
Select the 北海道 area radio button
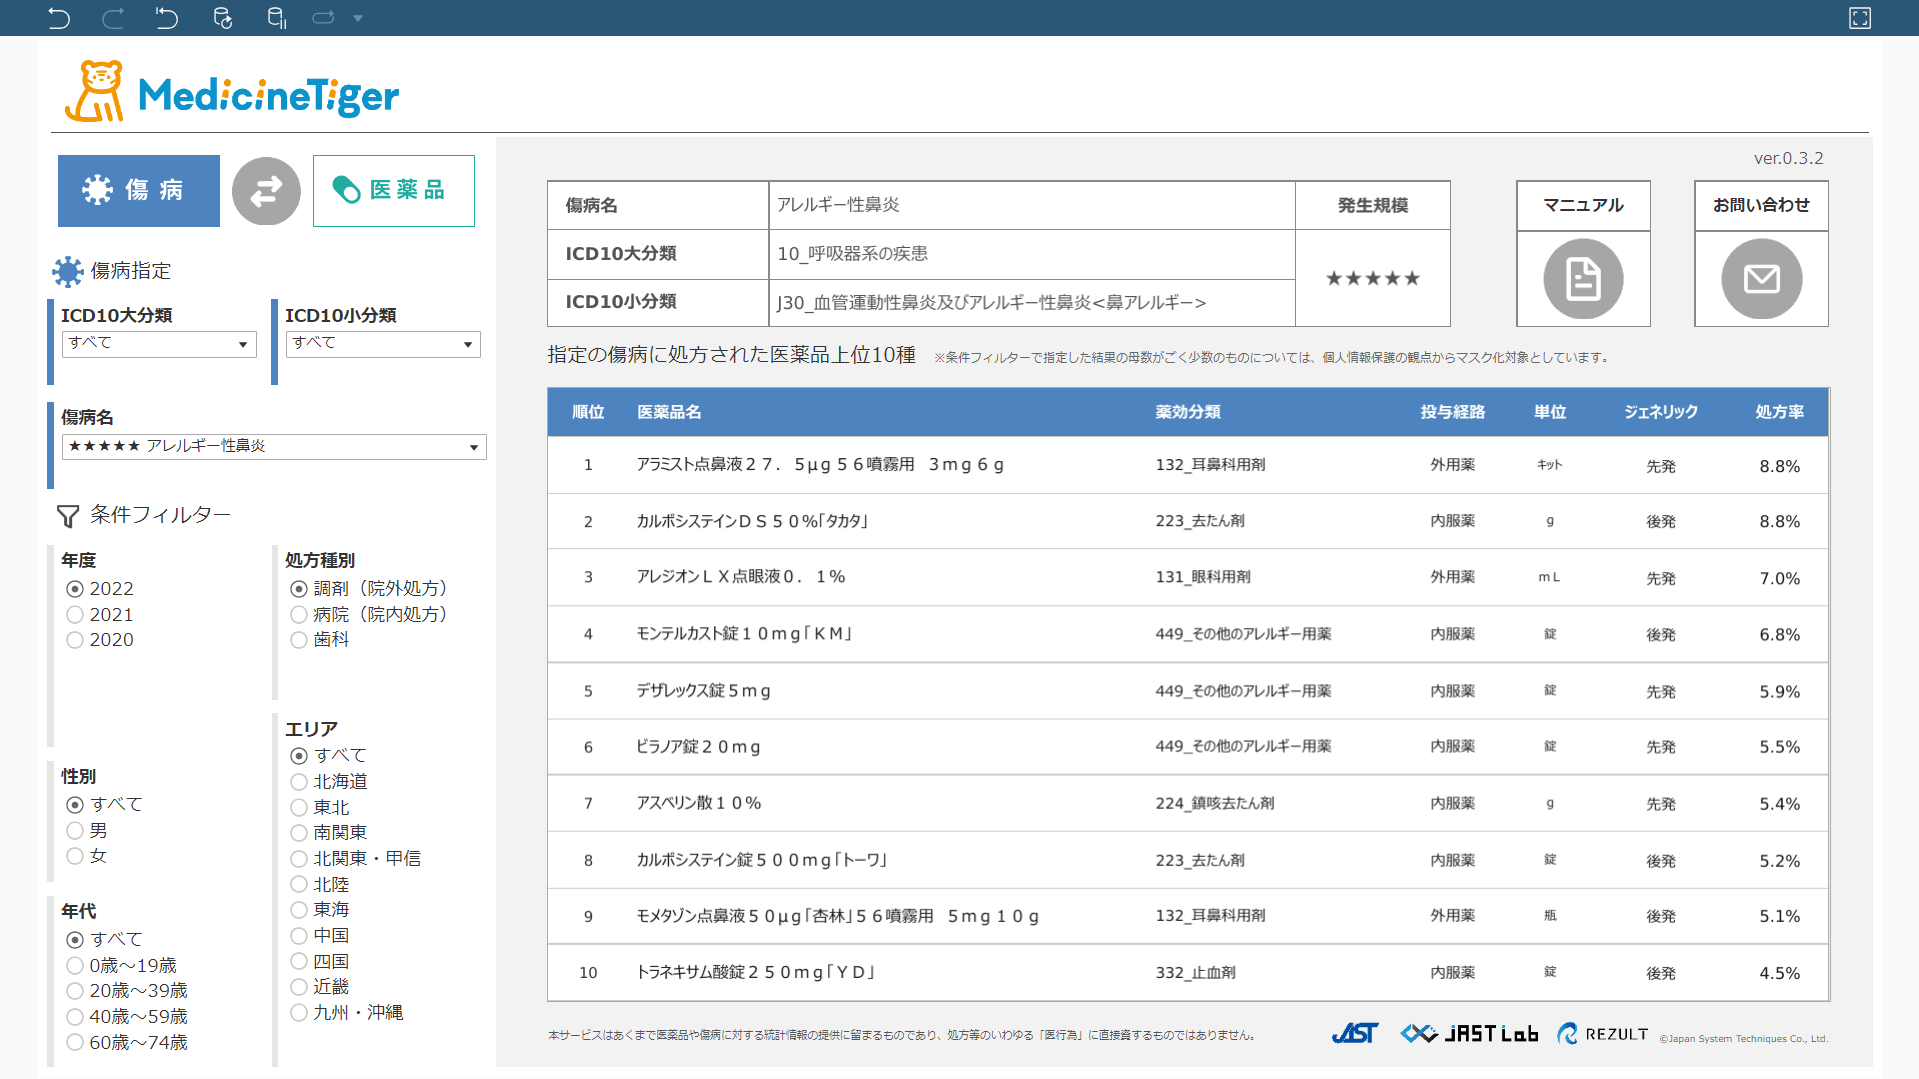(299, 782)
